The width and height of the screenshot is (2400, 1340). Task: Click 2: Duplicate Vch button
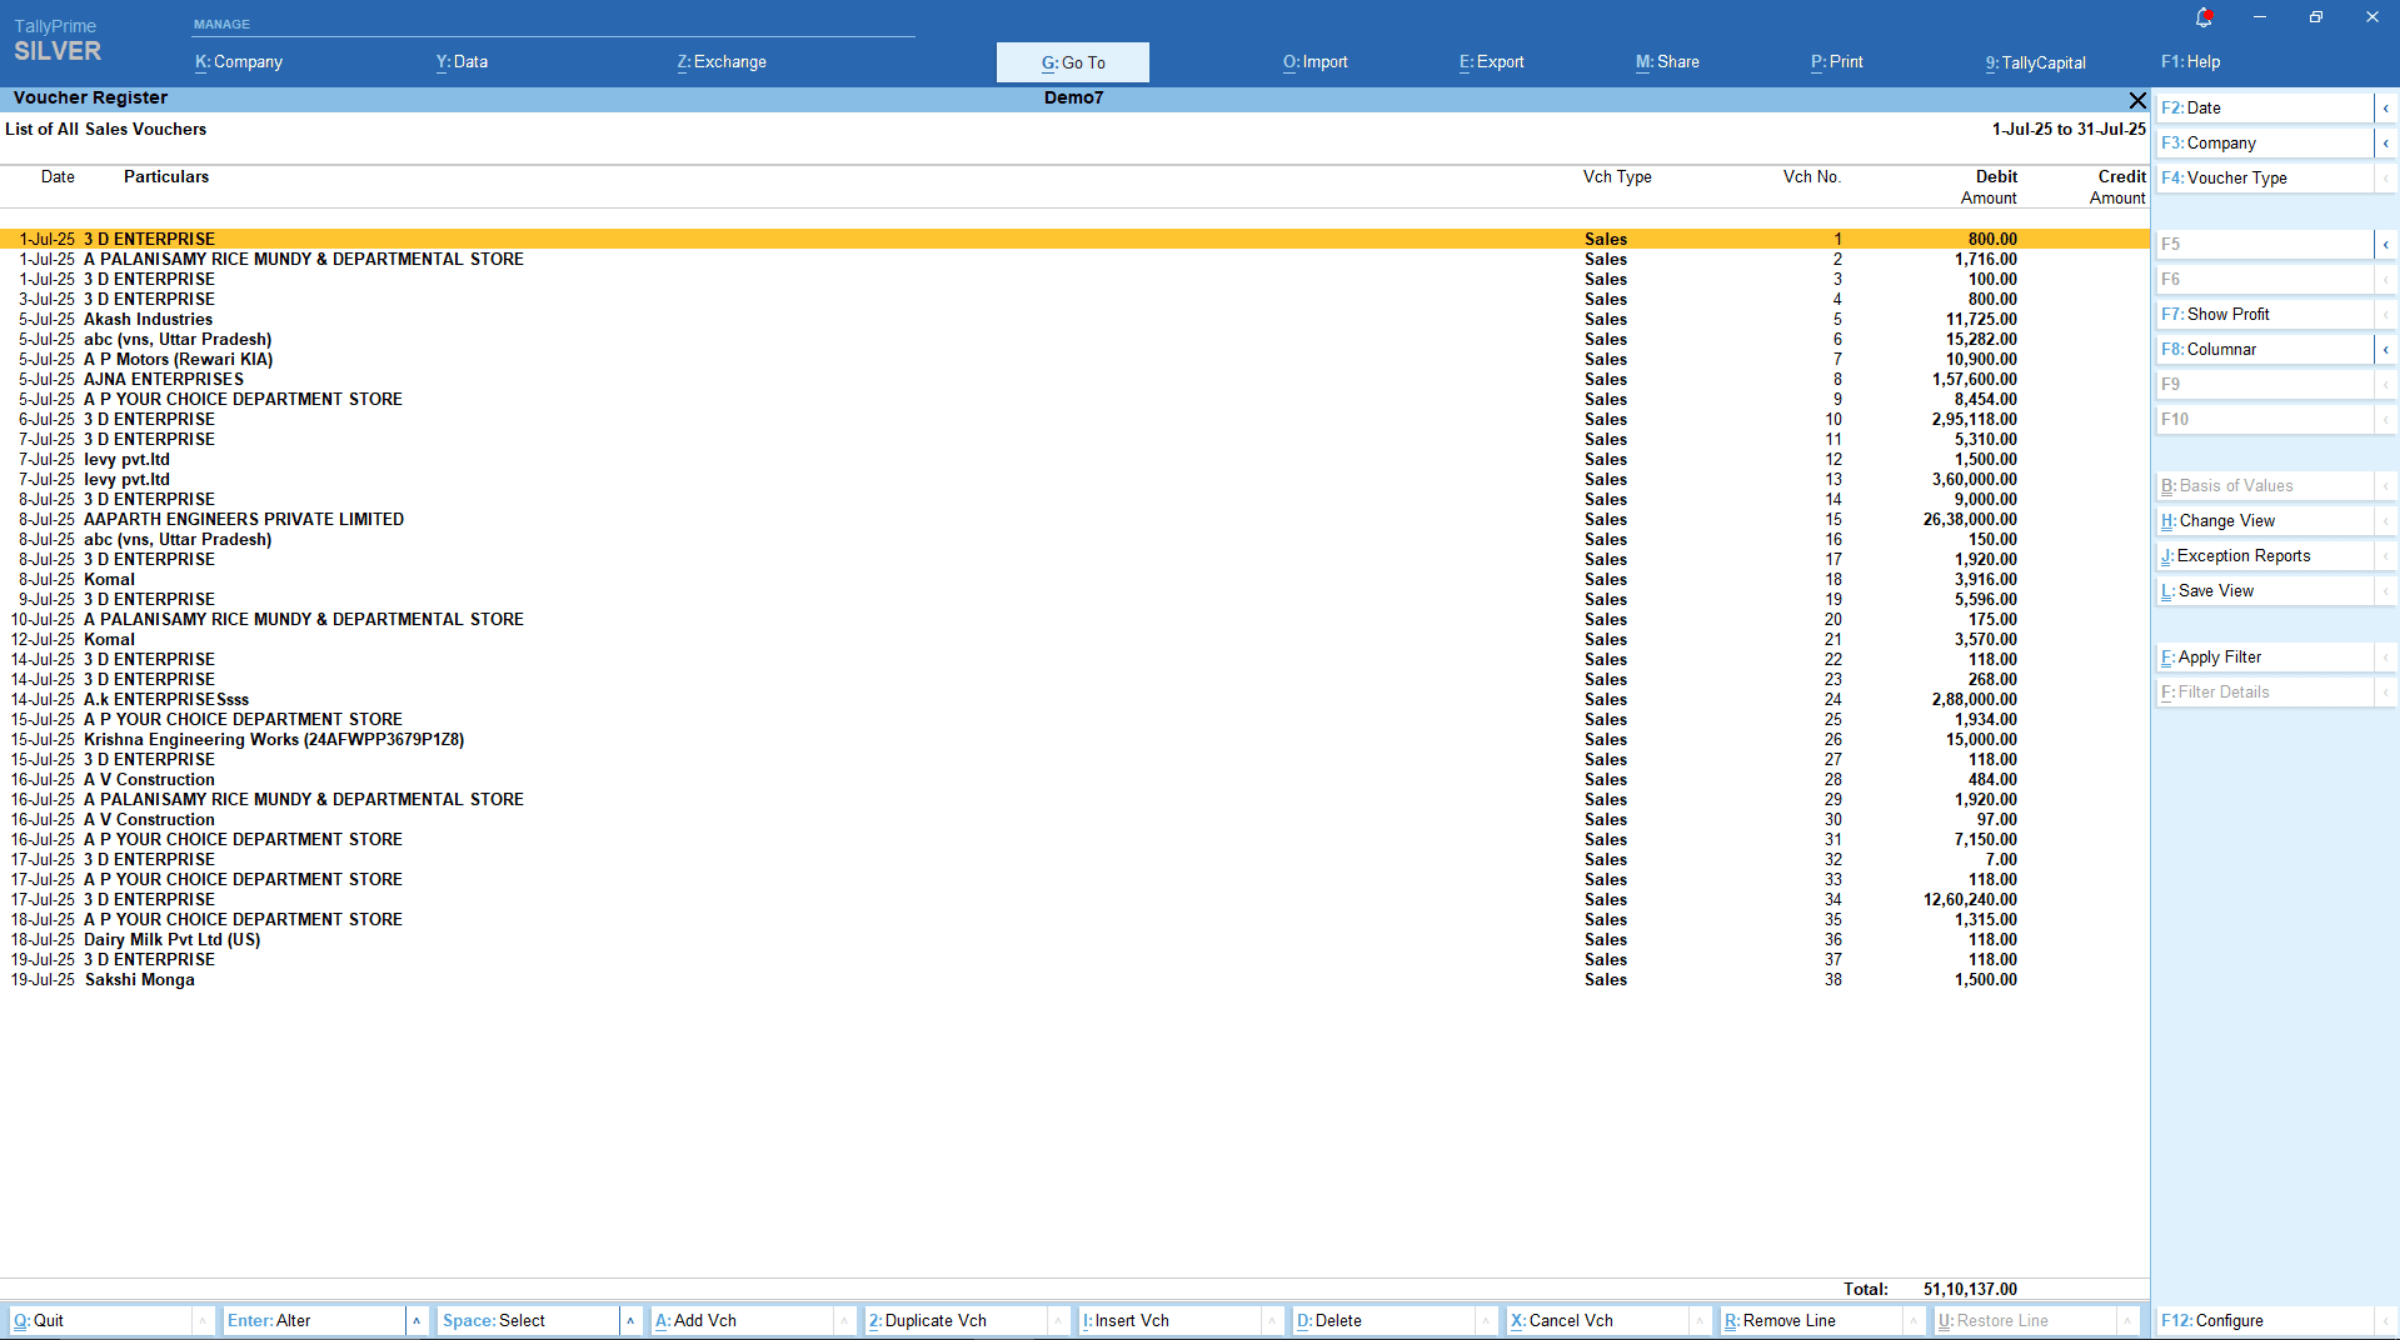point(955,1321)
